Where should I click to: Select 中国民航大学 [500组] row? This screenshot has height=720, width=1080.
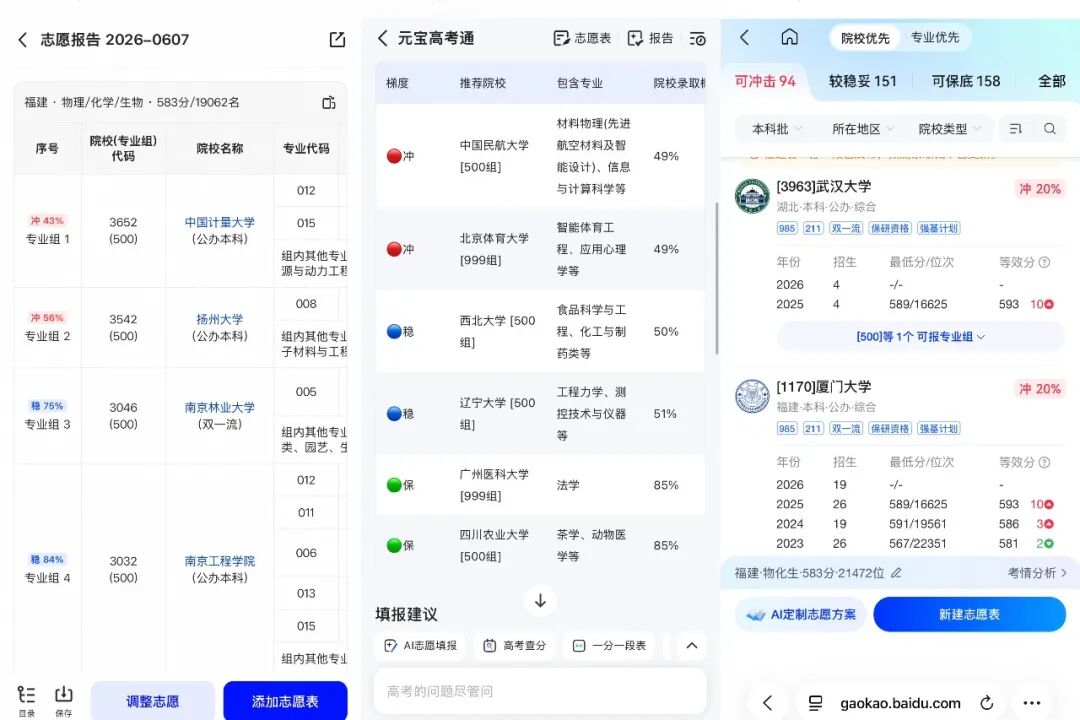click(x=540, y=156)
